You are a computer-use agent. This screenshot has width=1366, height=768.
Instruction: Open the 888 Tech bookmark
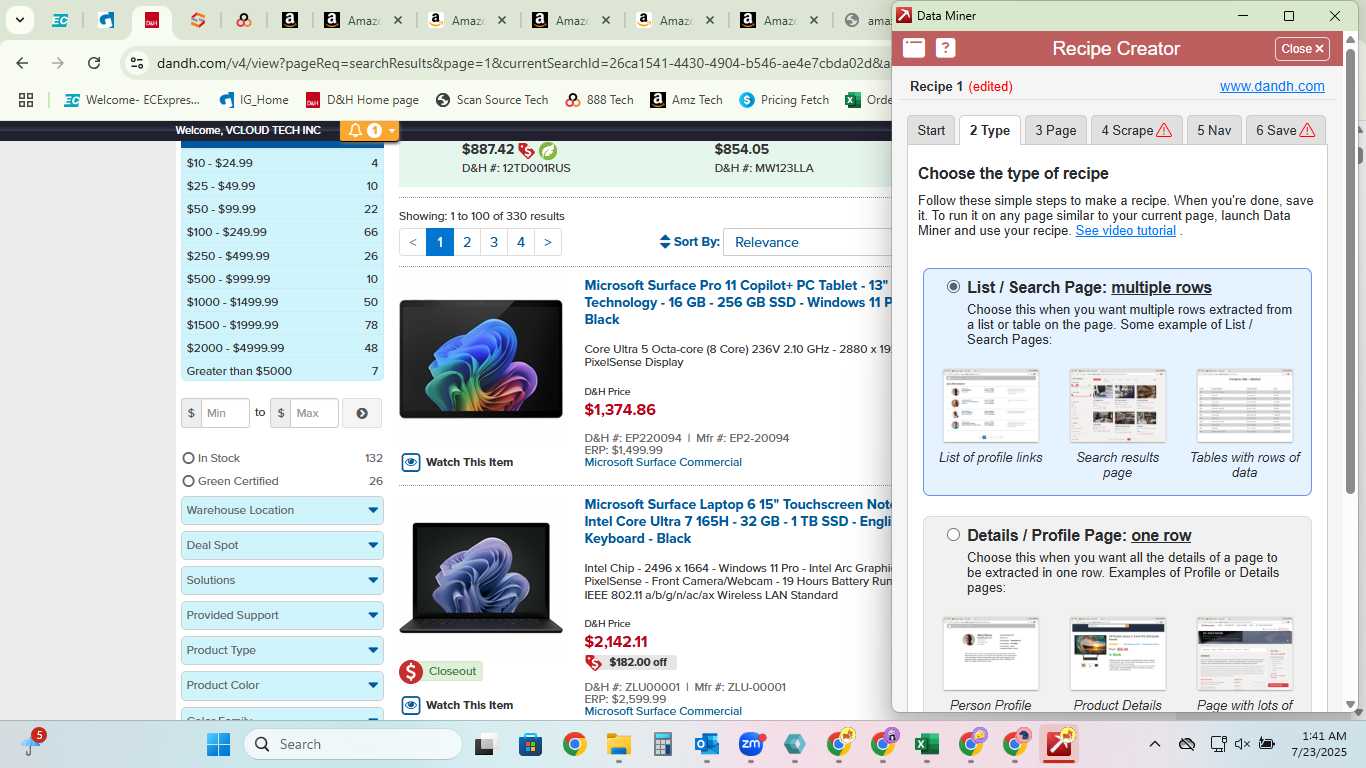[599, 100]
